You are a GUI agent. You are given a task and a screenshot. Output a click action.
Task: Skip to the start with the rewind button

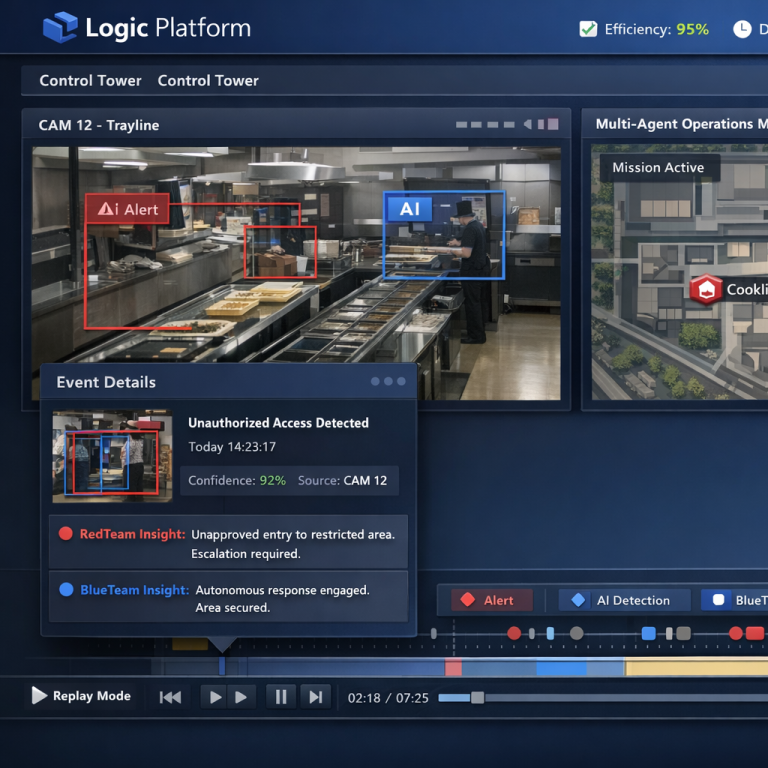(x=171, y=697)
